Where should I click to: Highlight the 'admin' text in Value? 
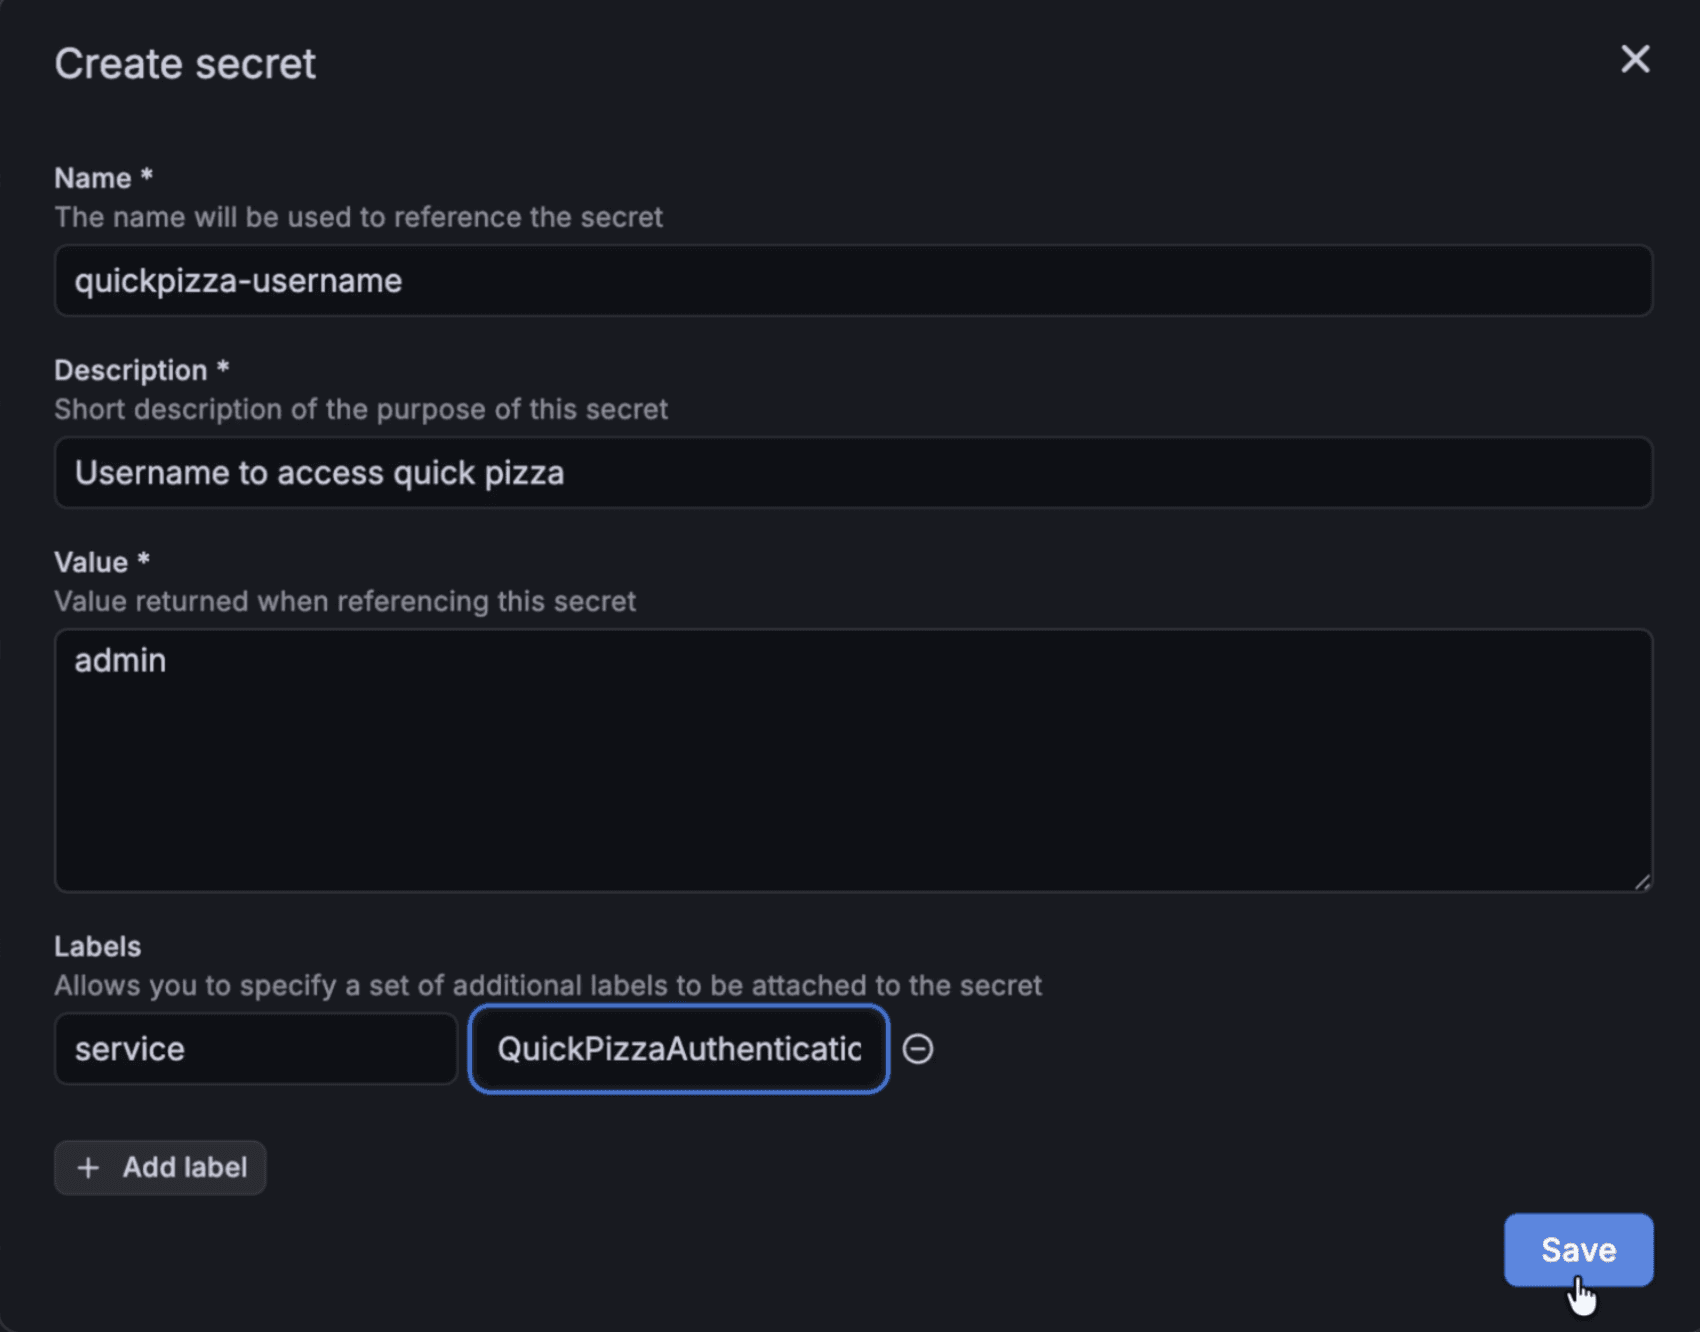[120, 660]
